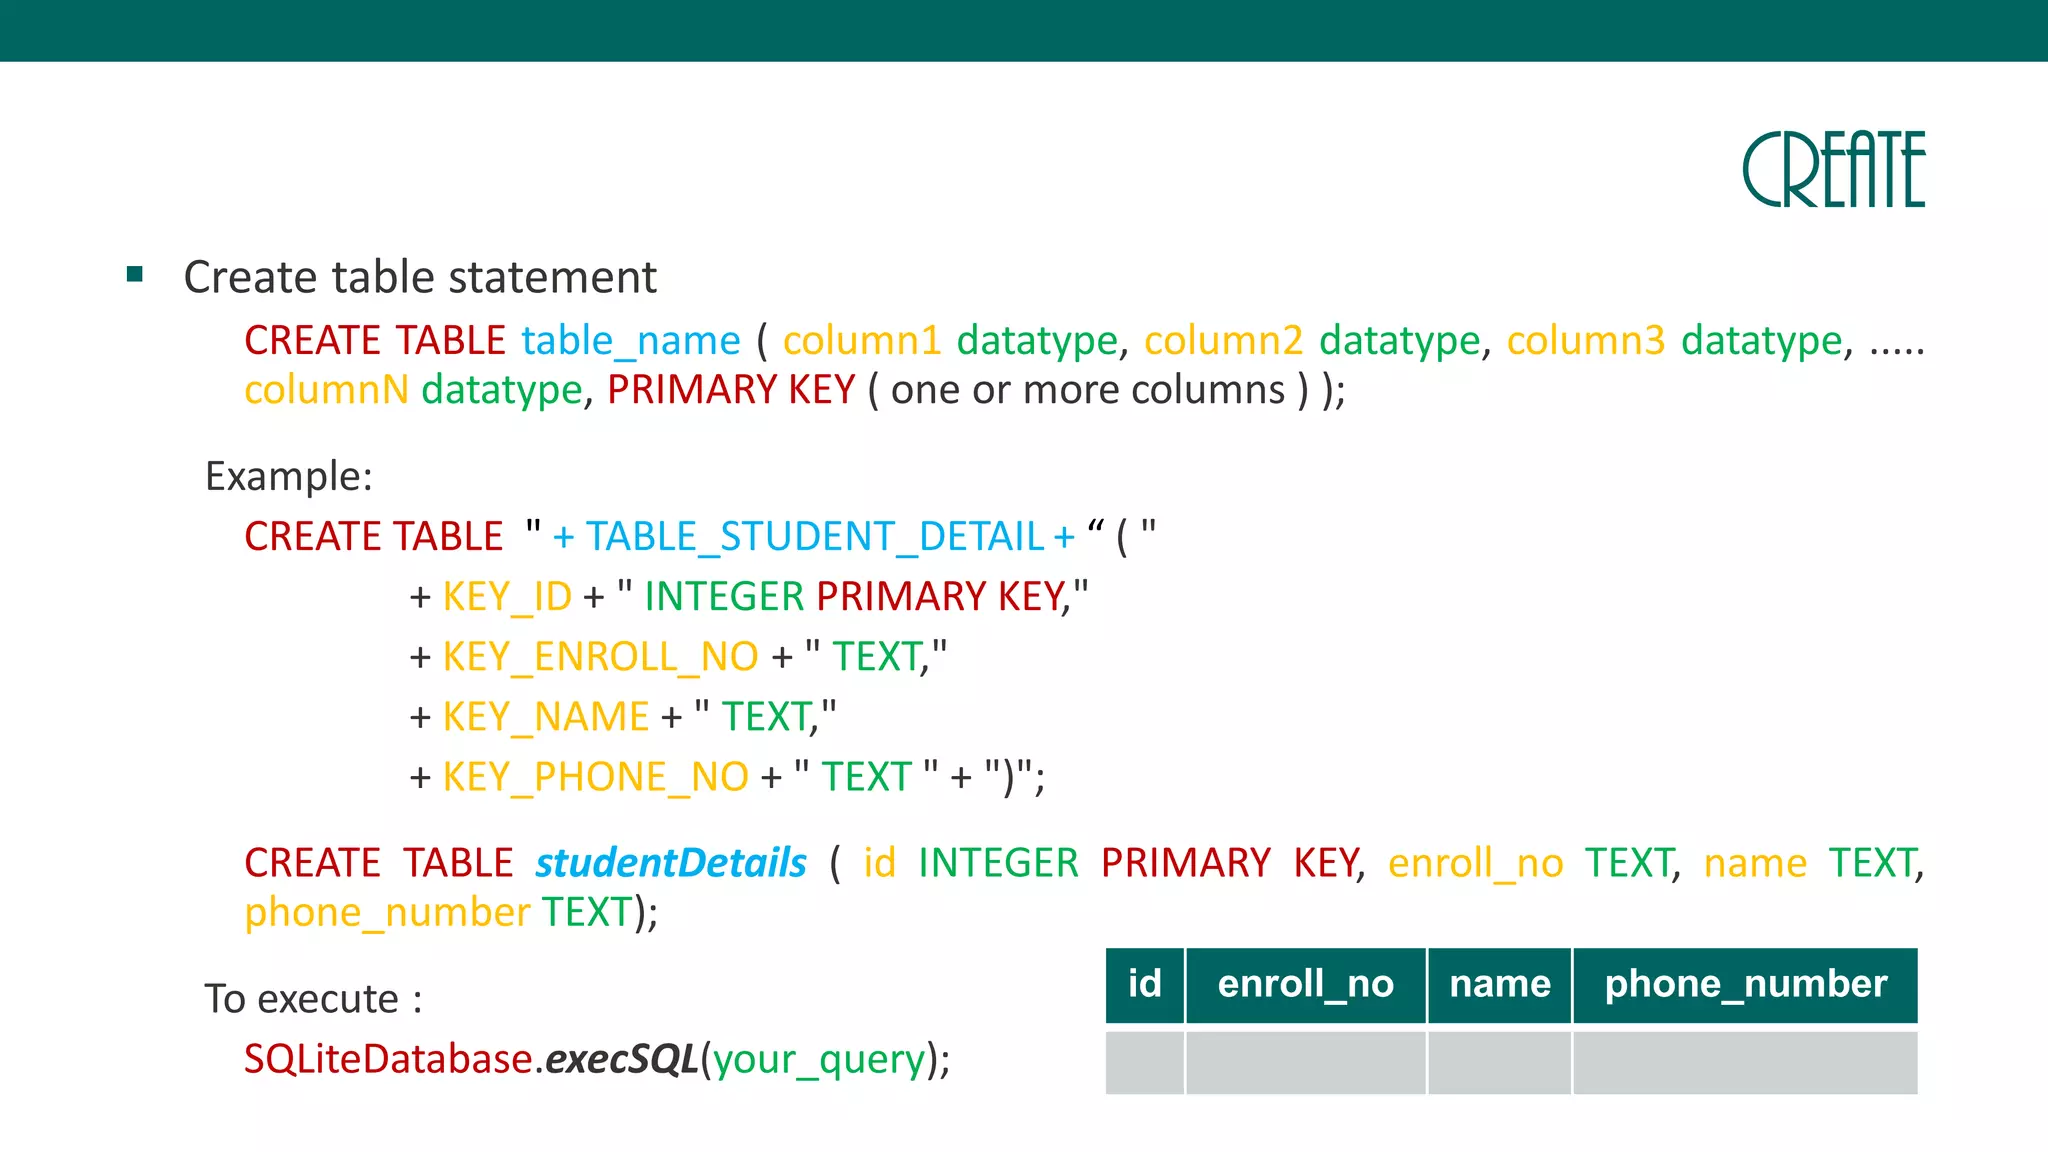Click the empty cell under 'id'

tap(1145, 1062)
